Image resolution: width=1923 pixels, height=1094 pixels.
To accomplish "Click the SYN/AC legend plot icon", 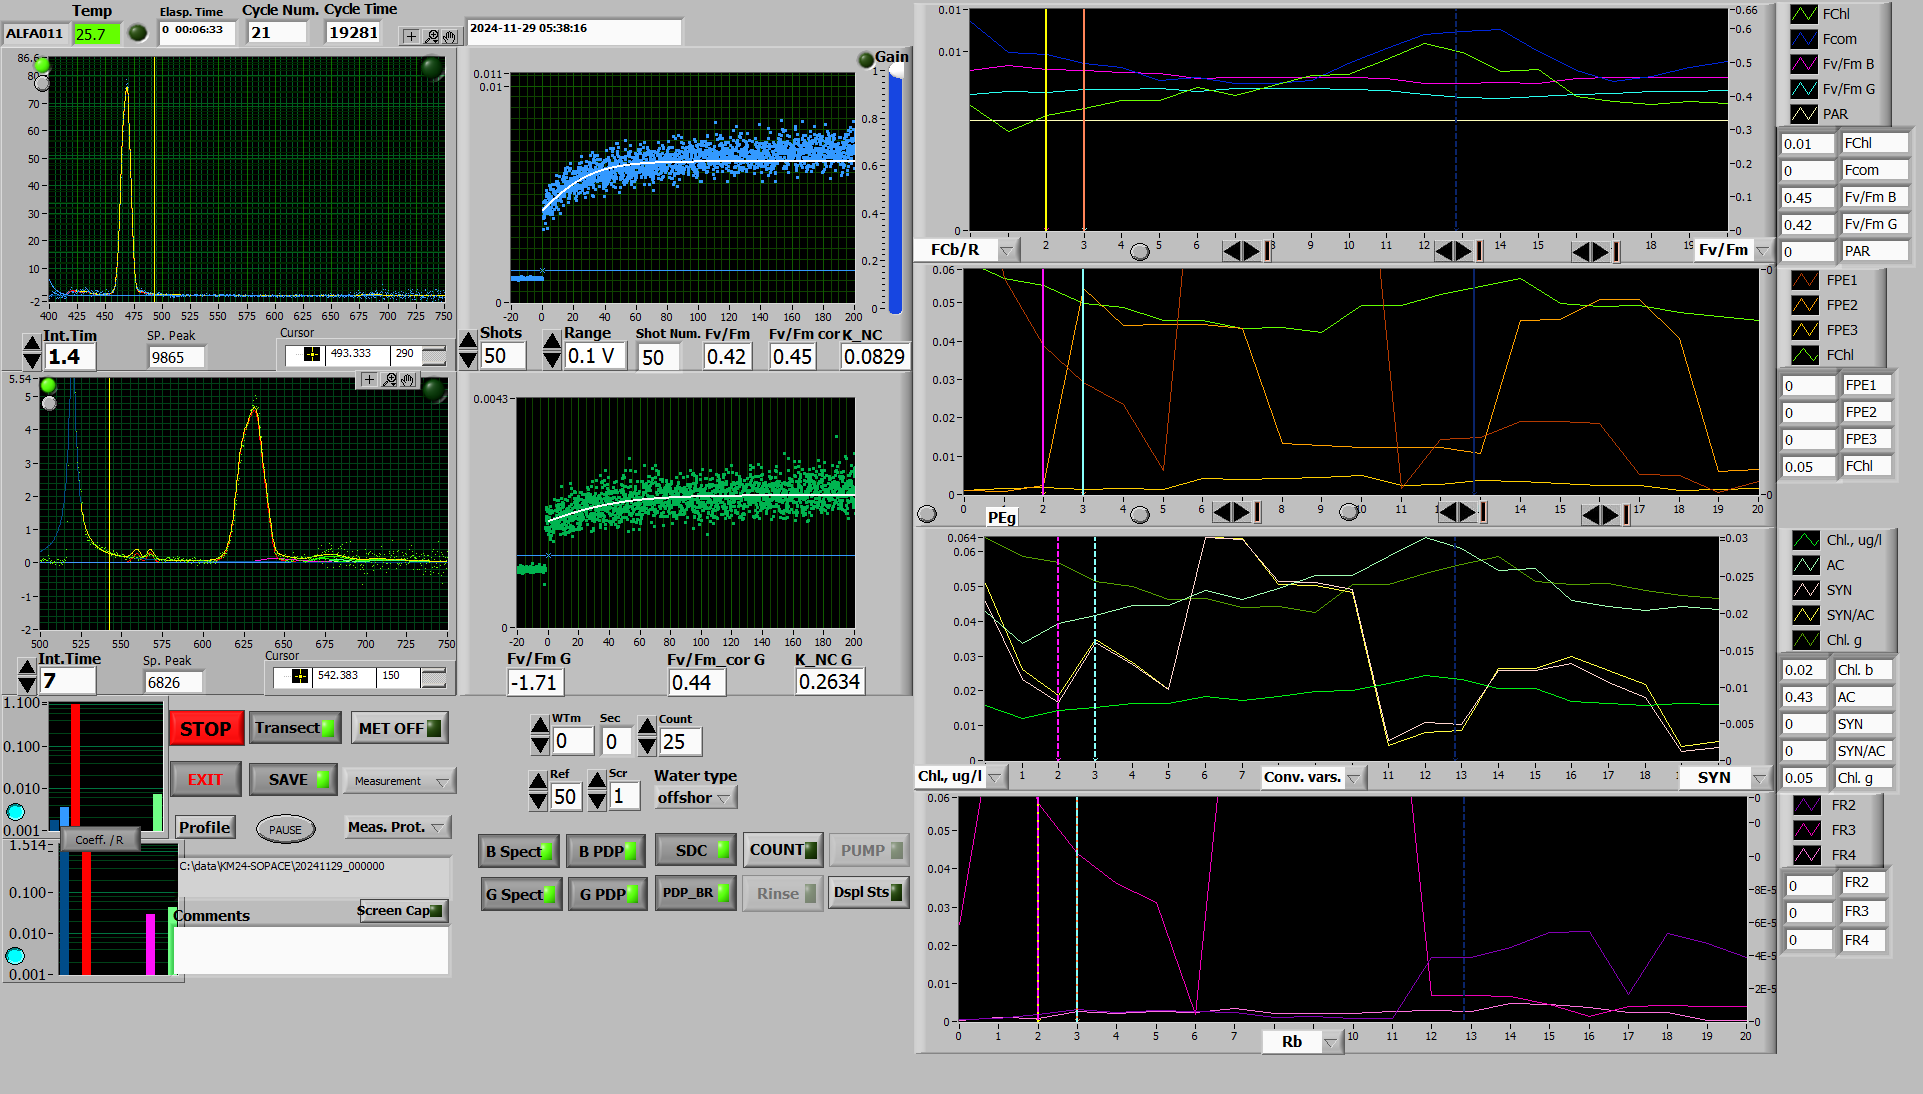I will [1805, 615].
